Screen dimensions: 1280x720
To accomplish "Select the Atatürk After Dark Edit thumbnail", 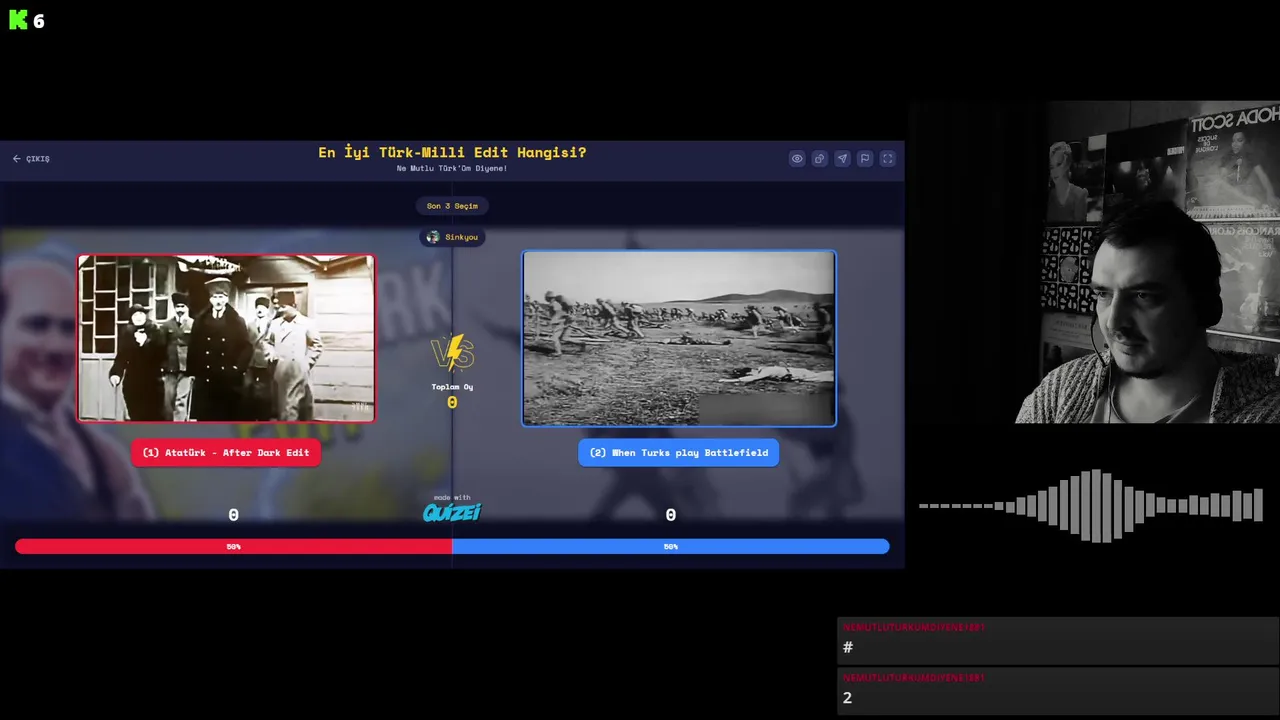I will 226,338.
